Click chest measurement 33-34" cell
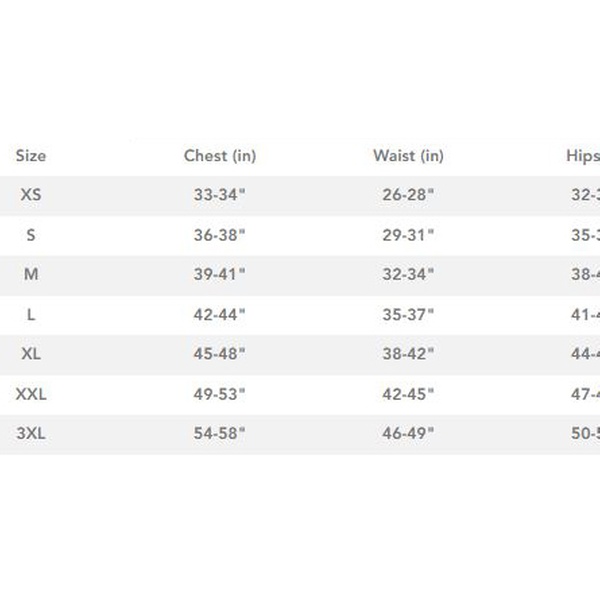This screenshot has height=600, width=600. (x=219, y=195)
